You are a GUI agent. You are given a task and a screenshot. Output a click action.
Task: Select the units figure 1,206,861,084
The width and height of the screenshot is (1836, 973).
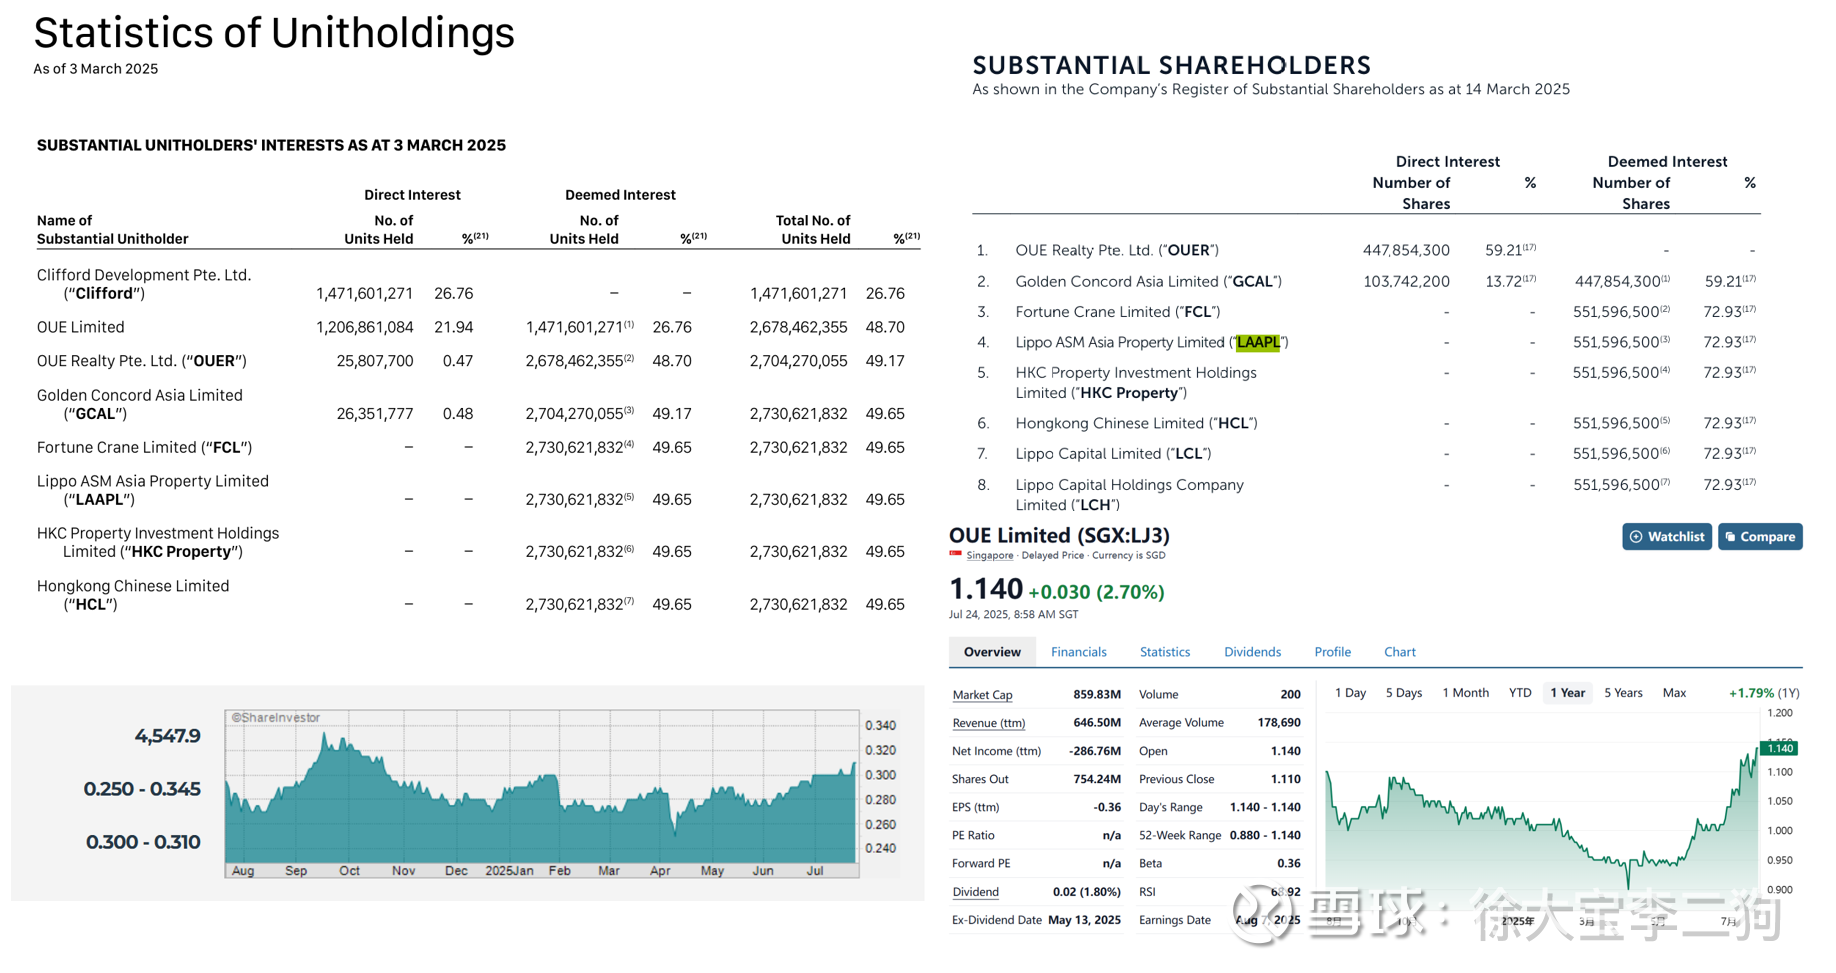[364, 327]
